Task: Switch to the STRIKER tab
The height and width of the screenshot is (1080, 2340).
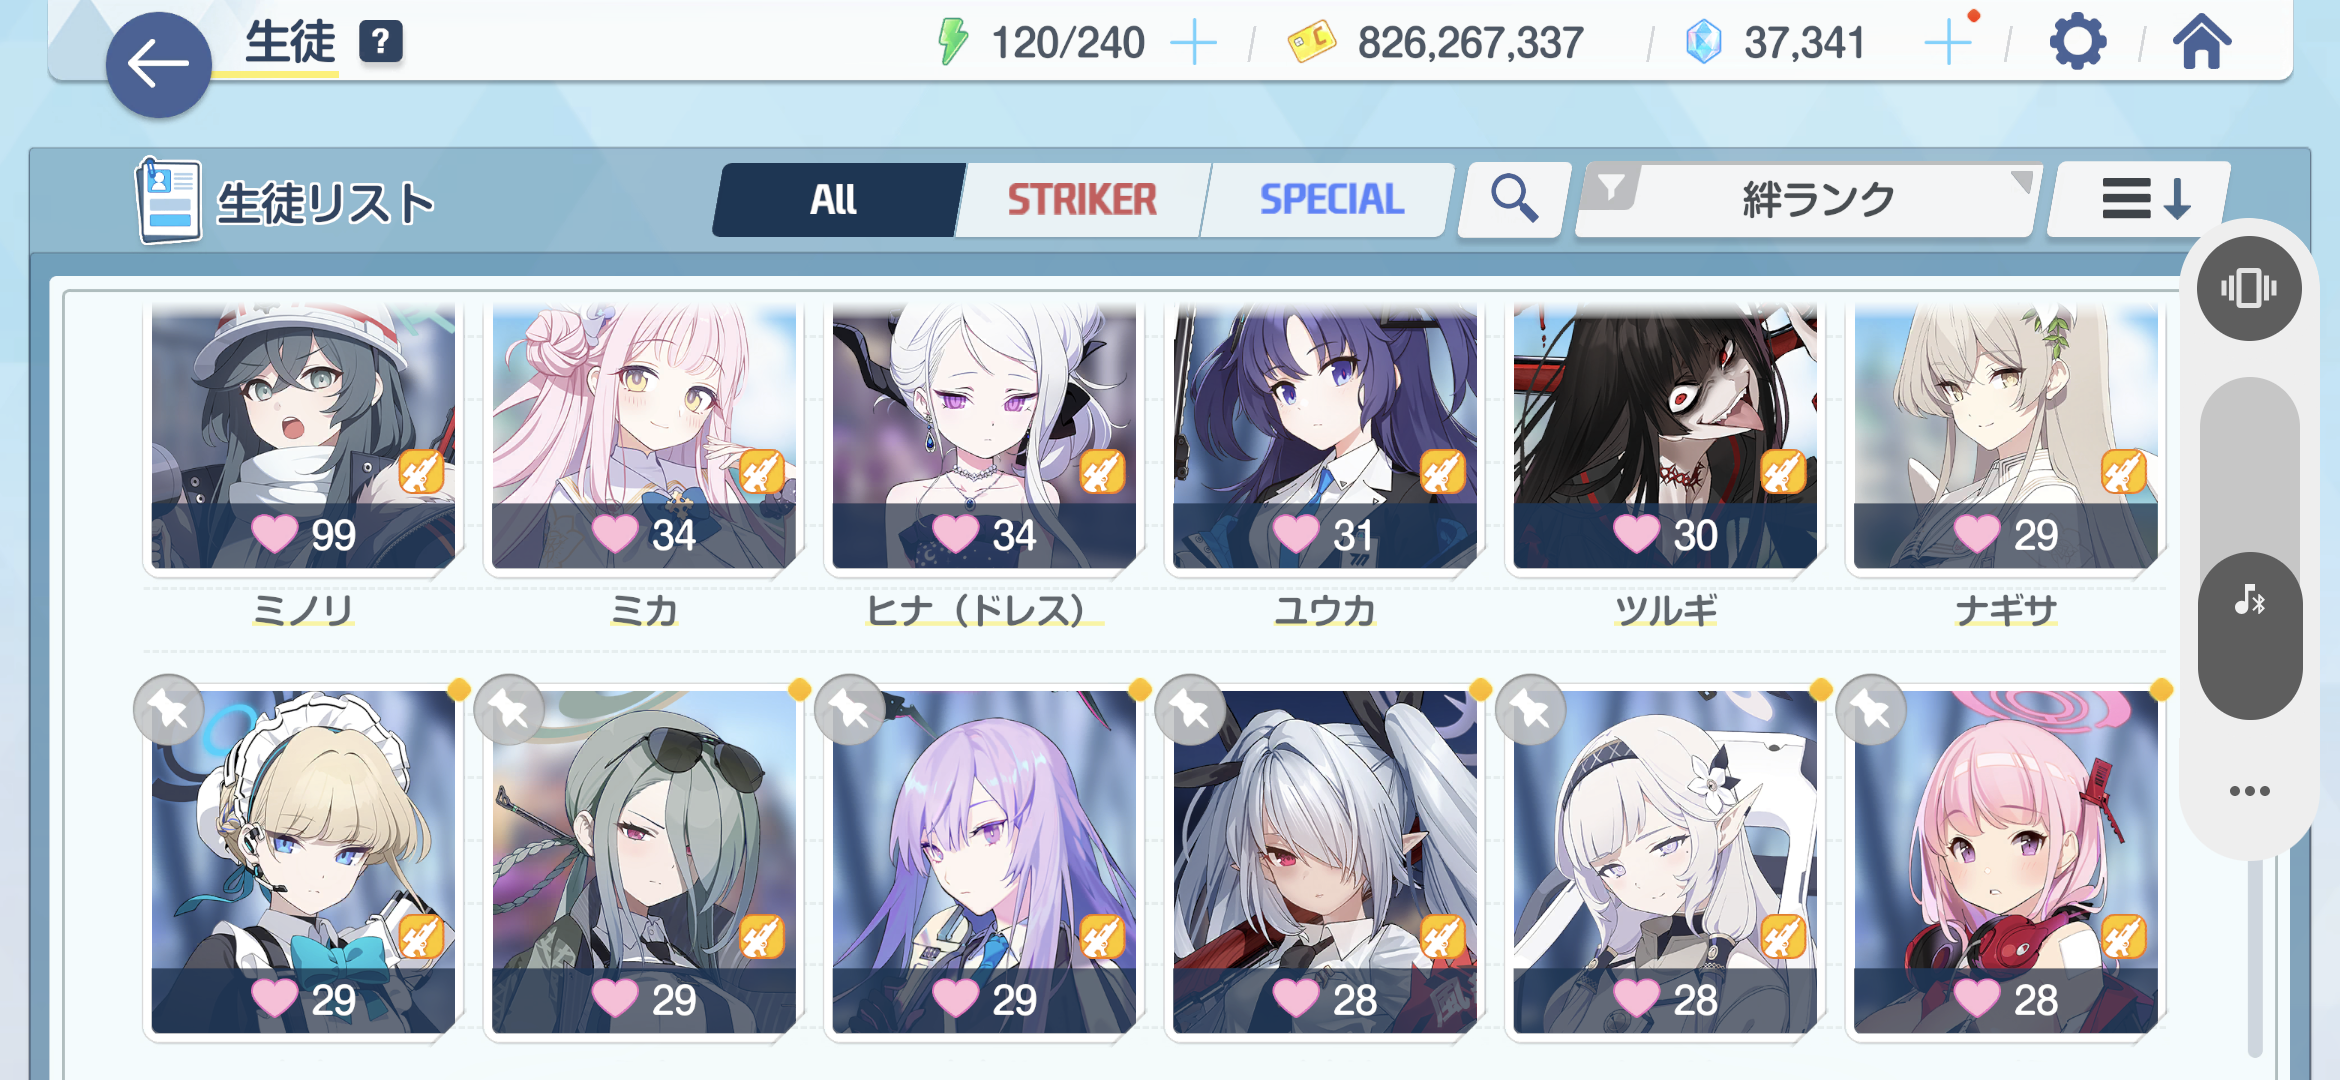Action: coord(1082,200)
